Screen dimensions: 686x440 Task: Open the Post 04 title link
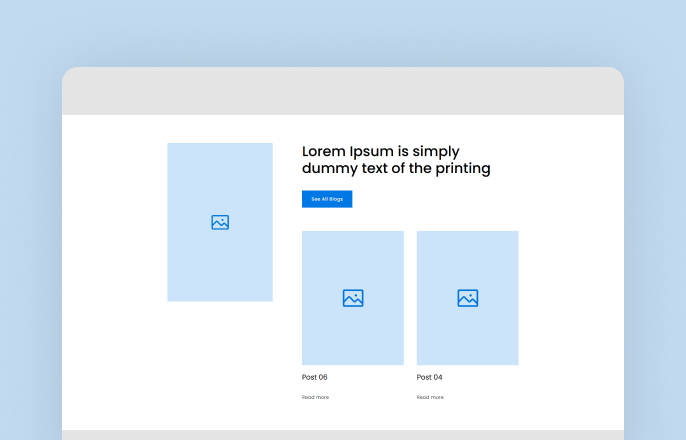click(x=429, y=377)
